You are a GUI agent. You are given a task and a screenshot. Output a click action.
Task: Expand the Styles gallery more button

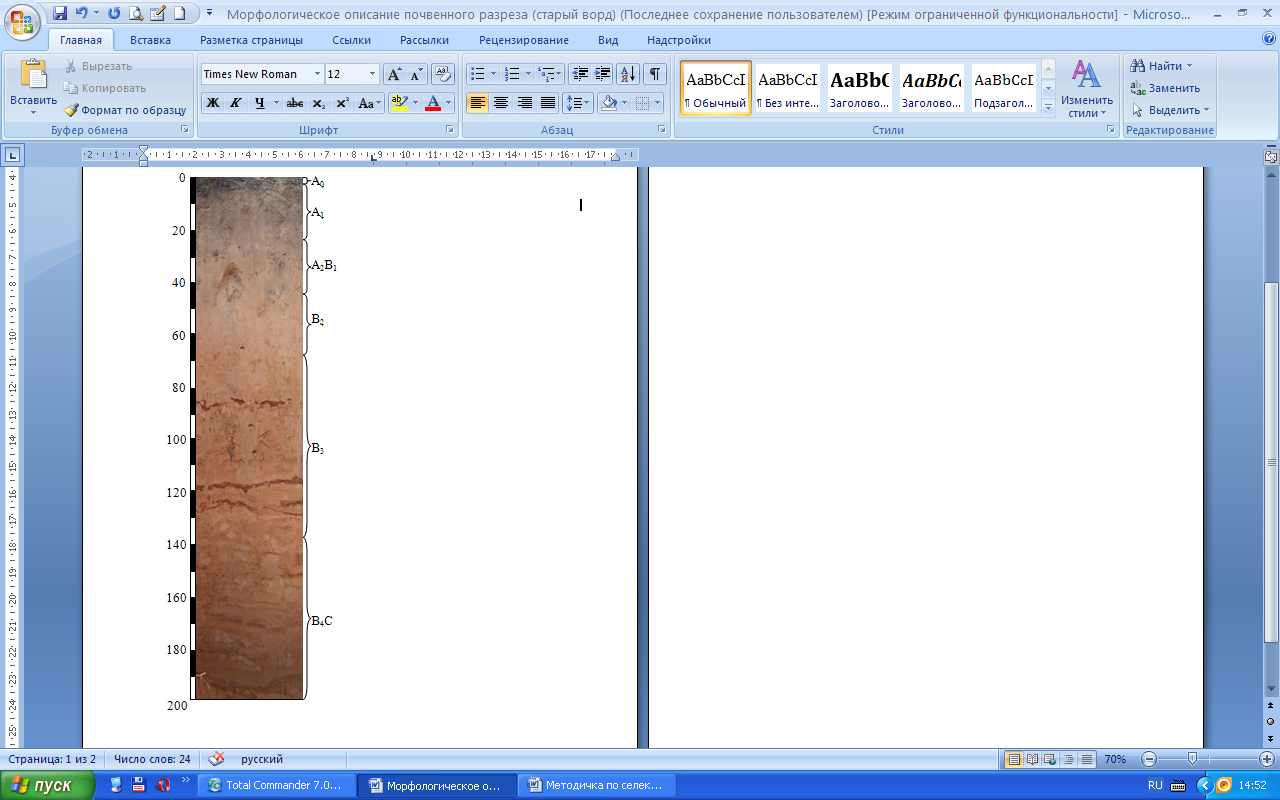pyautogui.click(x=1048, y=109)
